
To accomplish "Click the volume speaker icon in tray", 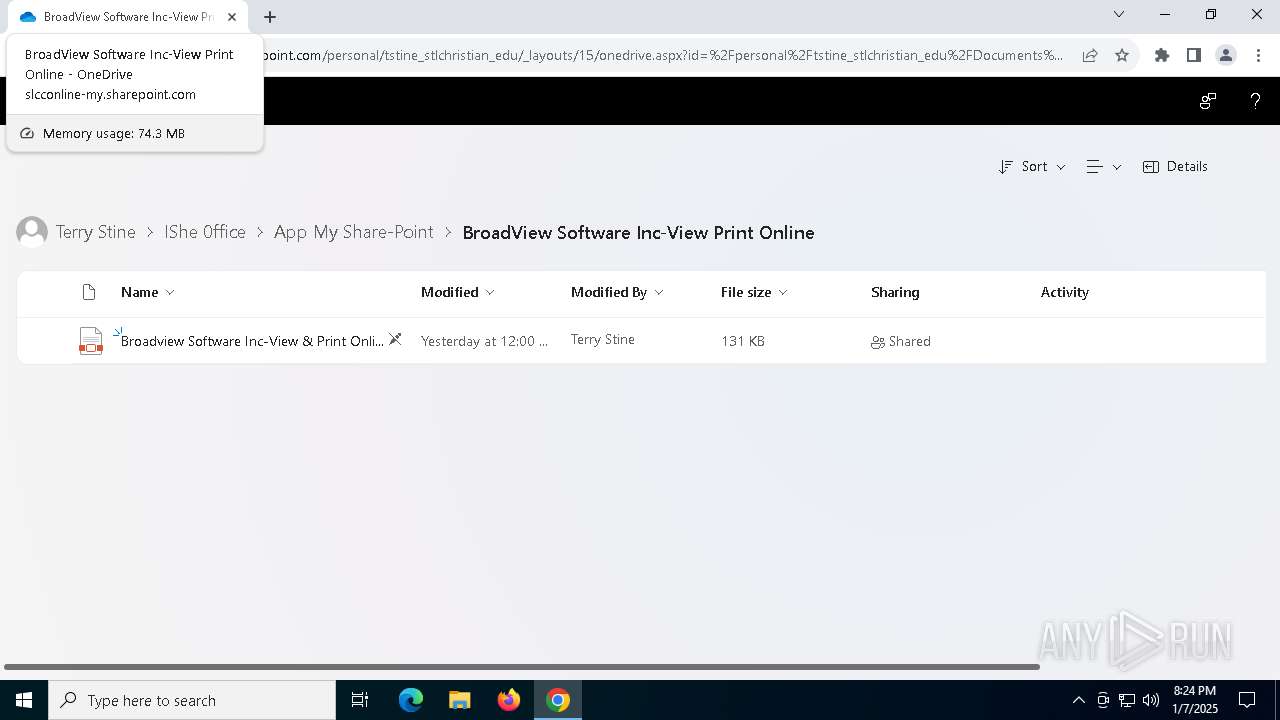I will tap(1151, 700).
